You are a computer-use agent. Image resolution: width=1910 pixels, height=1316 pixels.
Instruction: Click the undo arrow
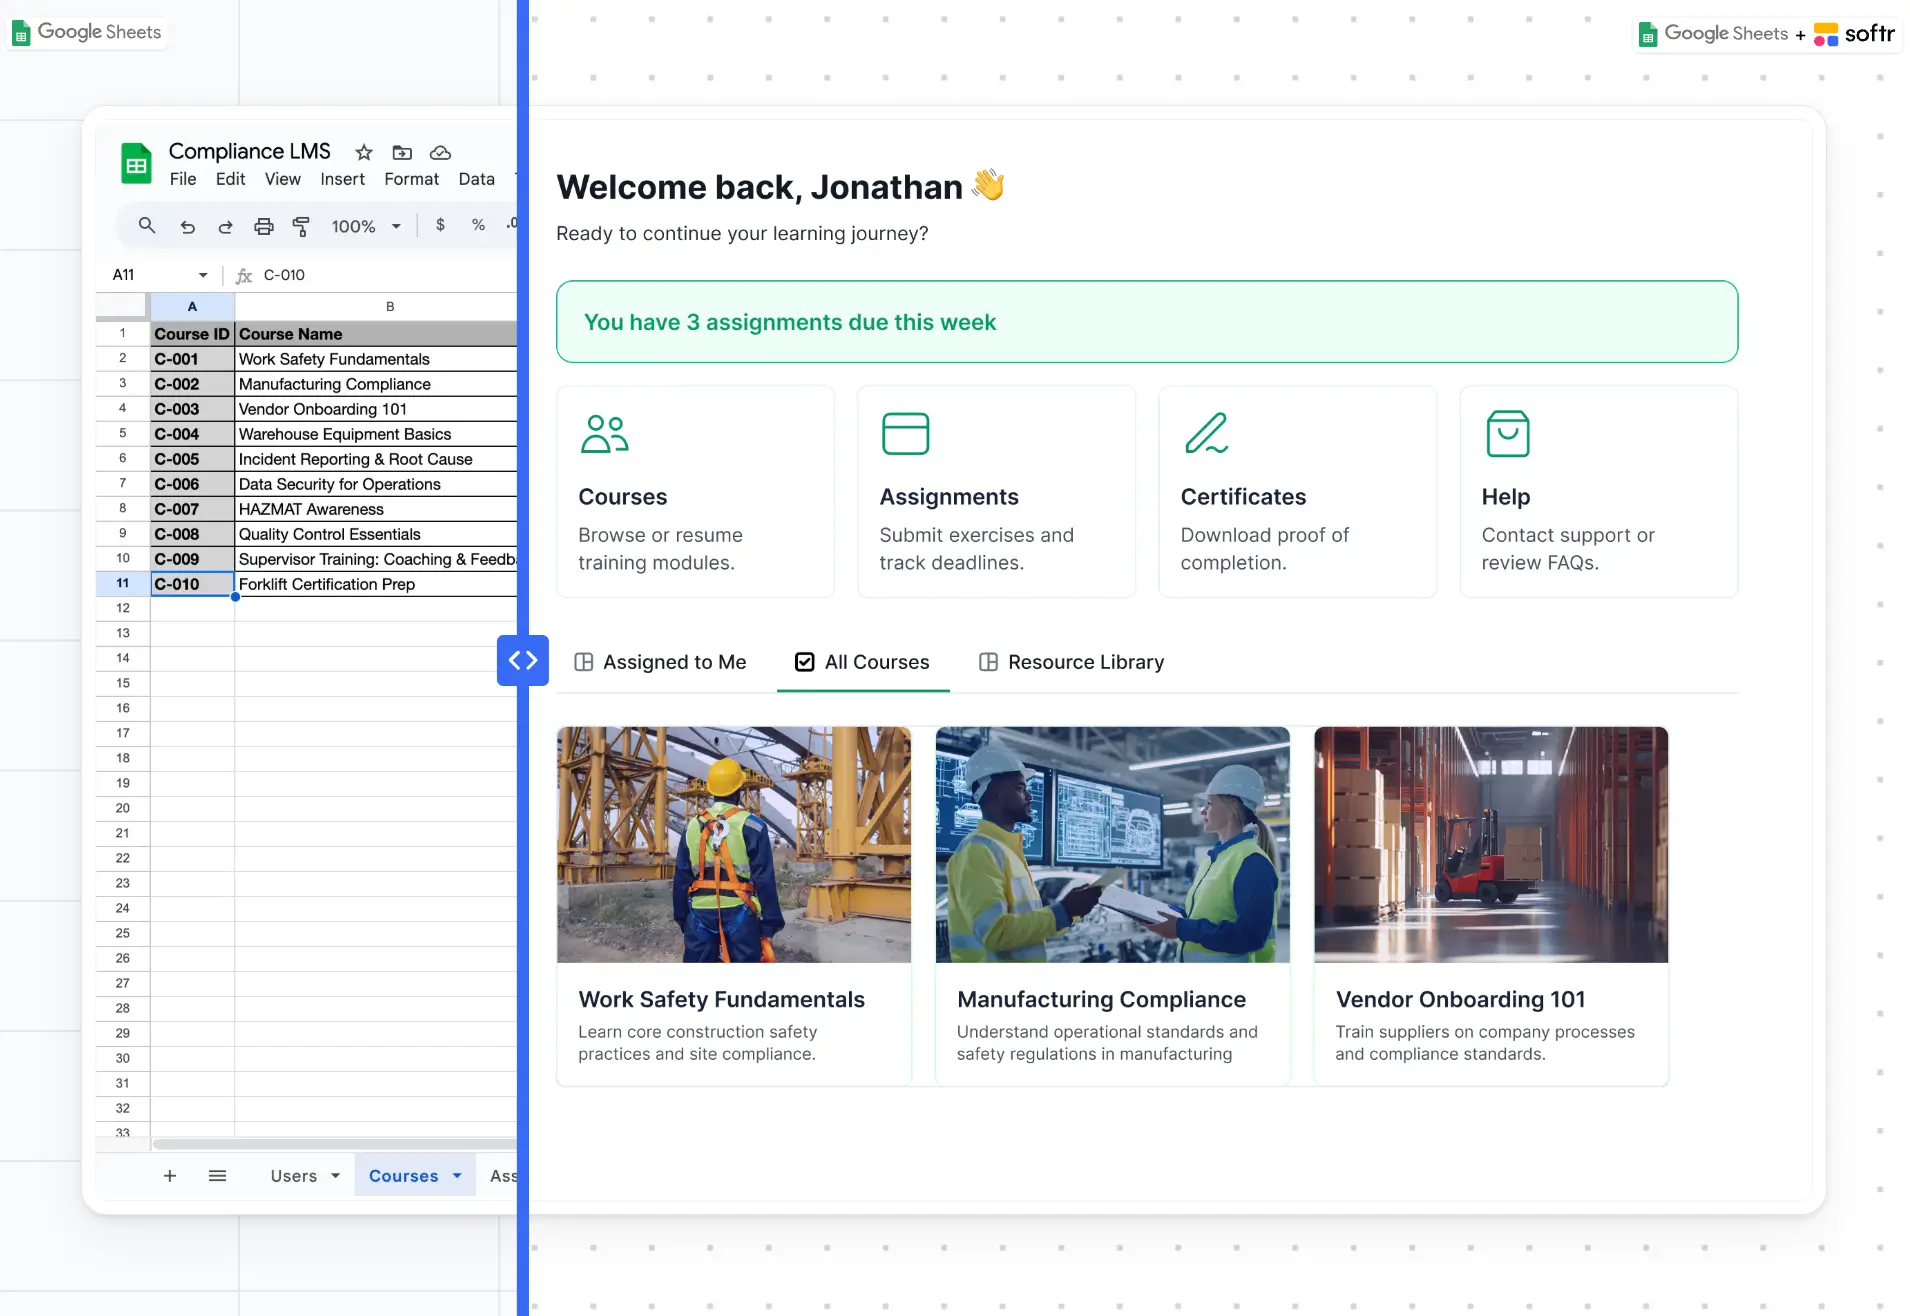click(187, 227)
